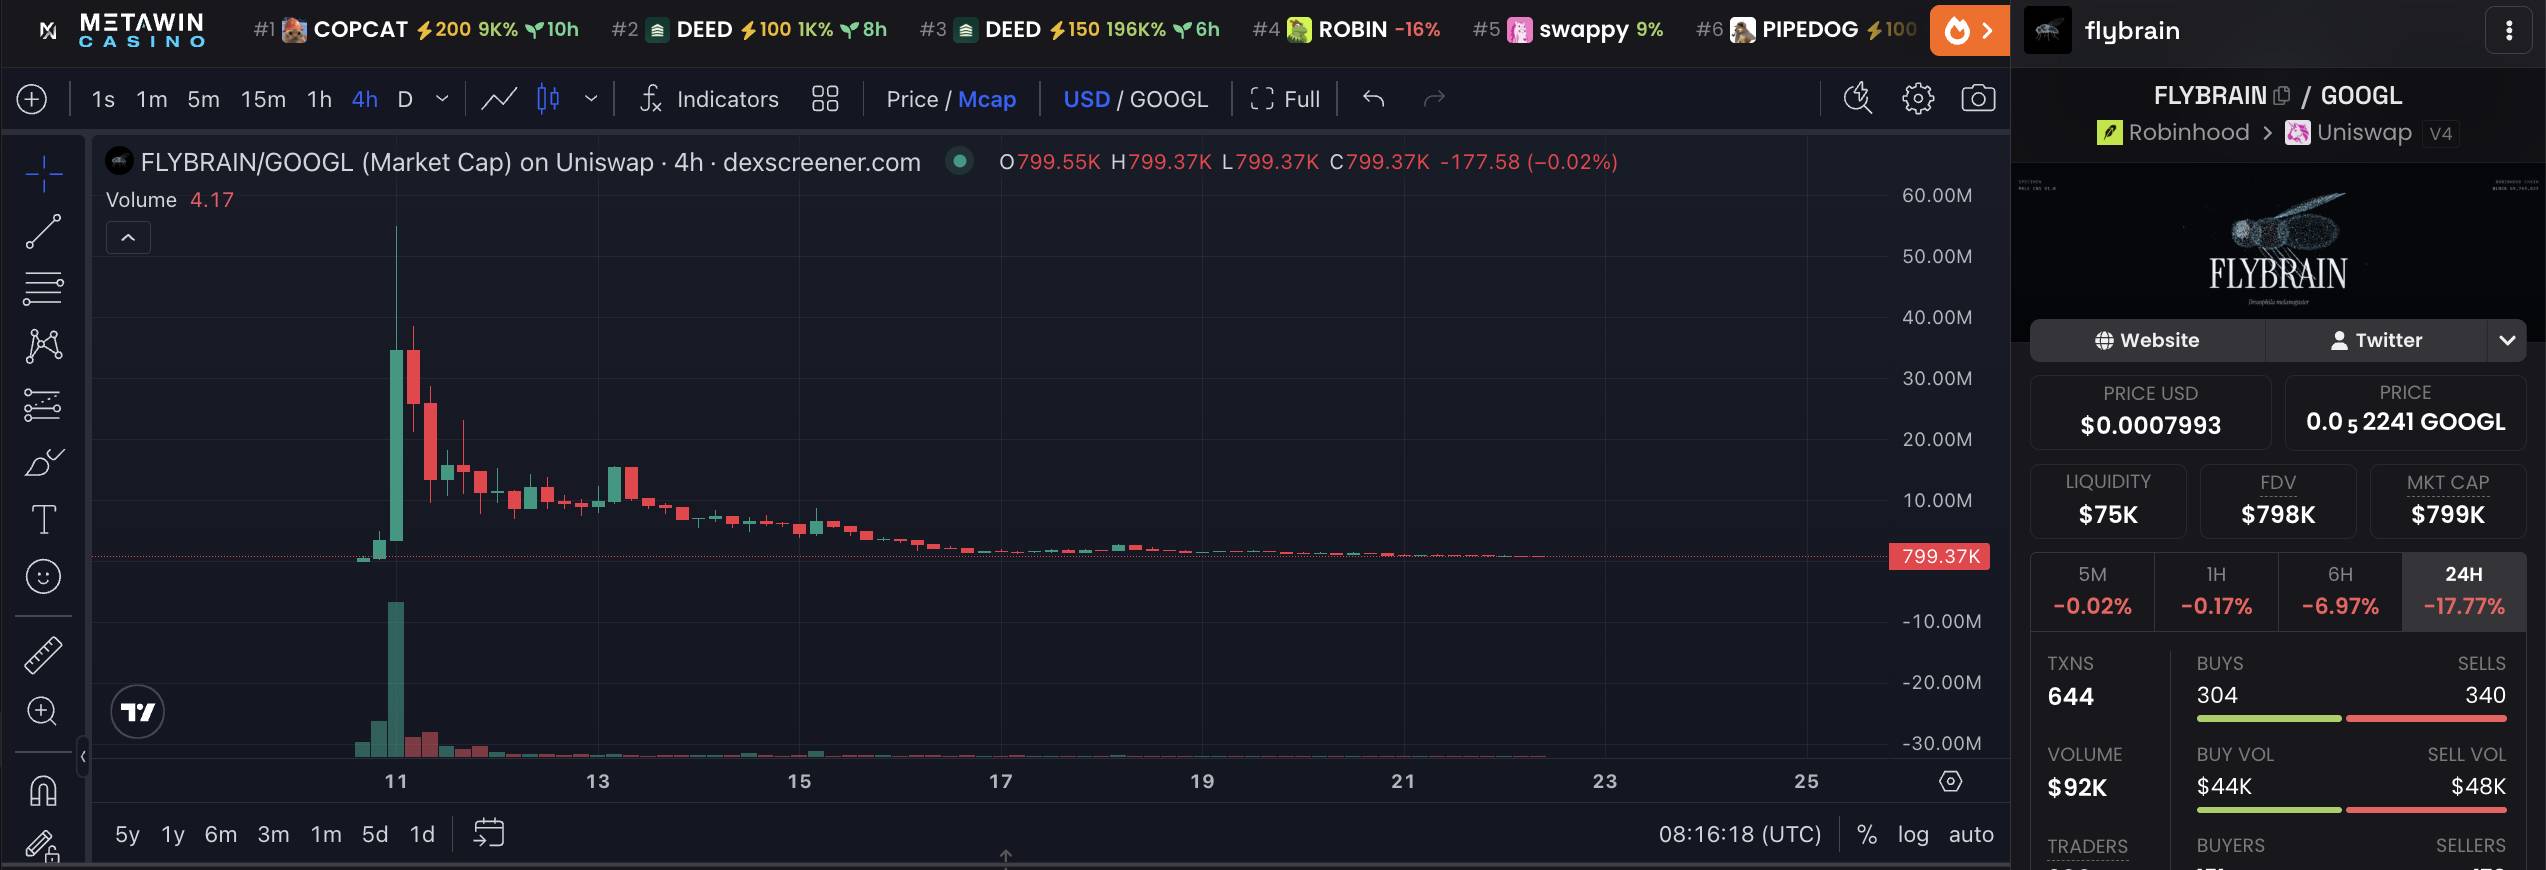Open the time axis settings icon
2546x870 pixels.
coord(1951,781)
